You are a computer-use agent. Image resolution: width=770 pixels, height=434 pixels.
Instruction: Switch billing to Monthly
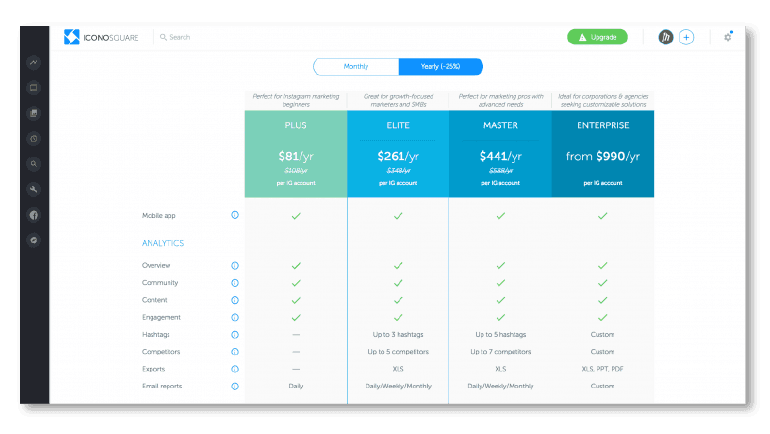(x=356, y=67)
